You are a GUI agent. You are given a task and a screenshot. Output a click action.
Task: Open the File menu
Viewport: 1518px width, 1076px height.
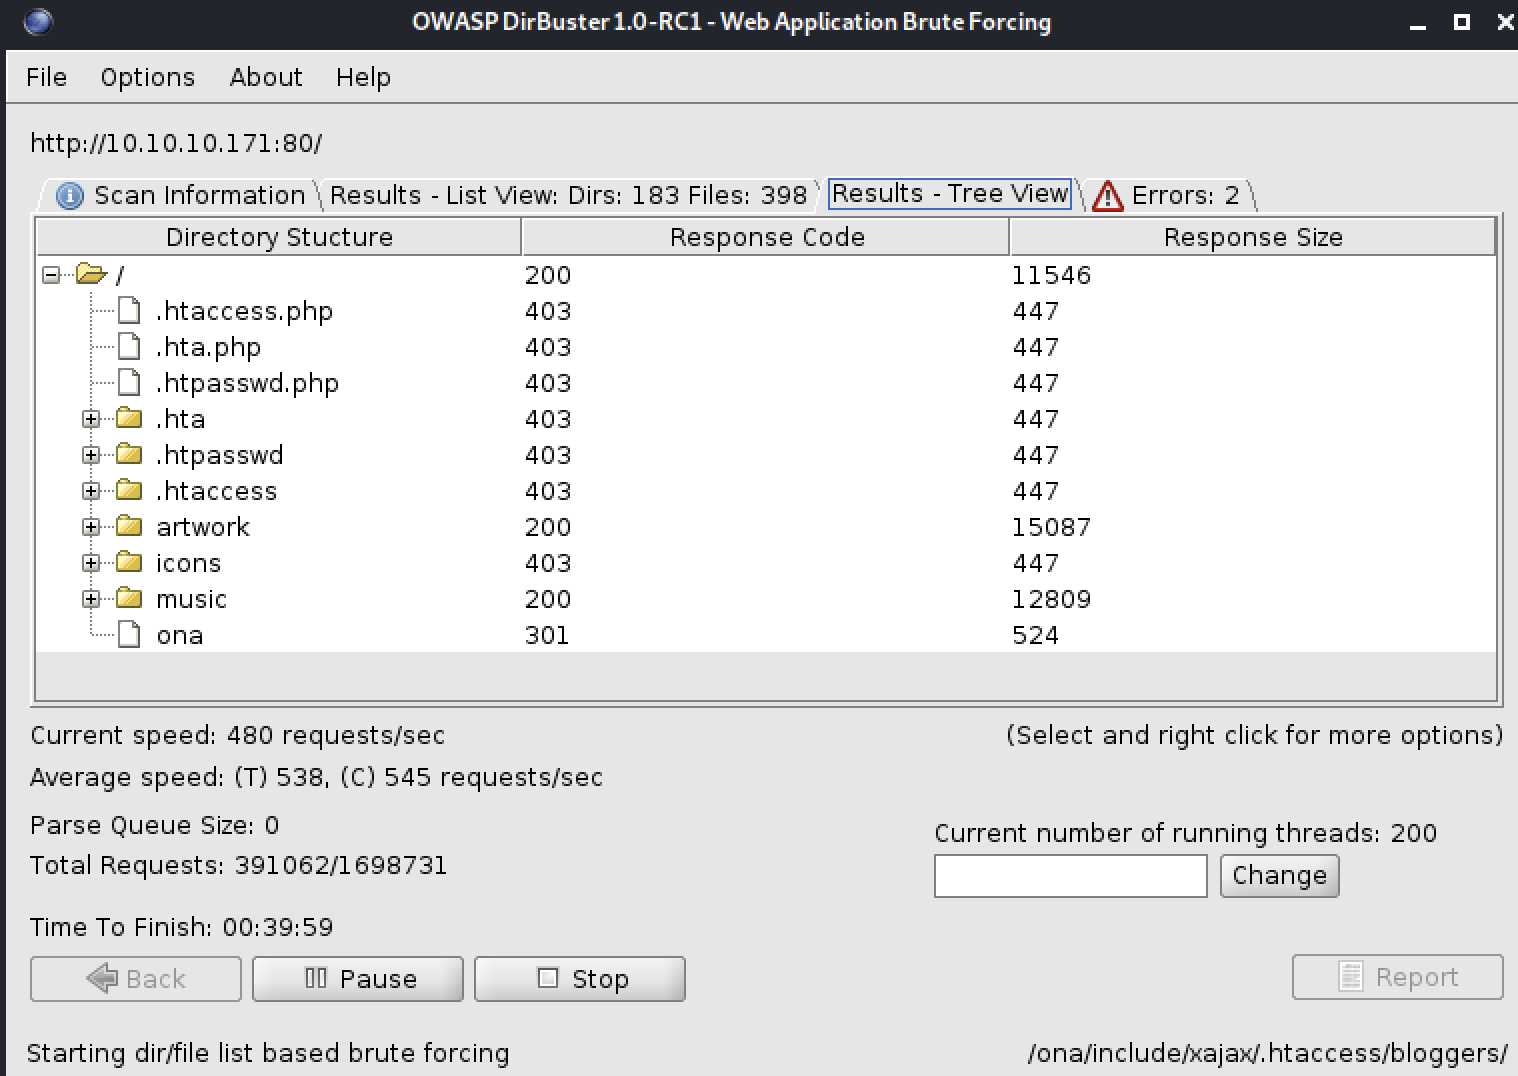pyautogui.click(x=46, y=77)
